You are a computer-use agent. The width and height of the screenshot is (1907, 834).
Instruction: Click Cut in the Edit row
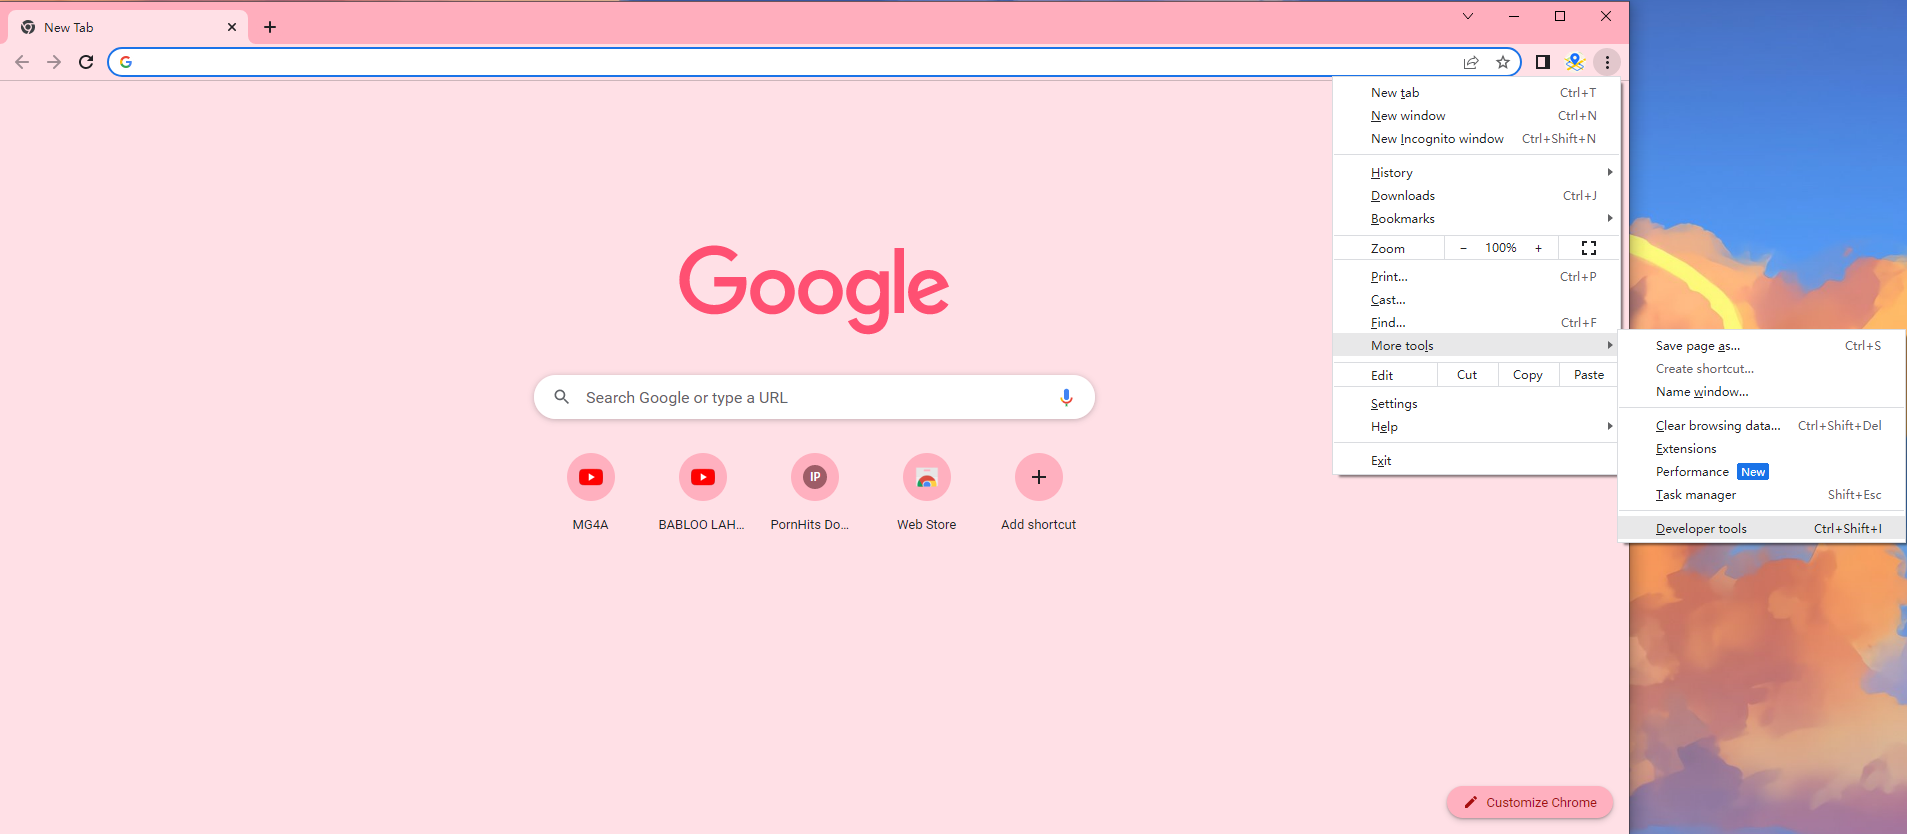1467,375
